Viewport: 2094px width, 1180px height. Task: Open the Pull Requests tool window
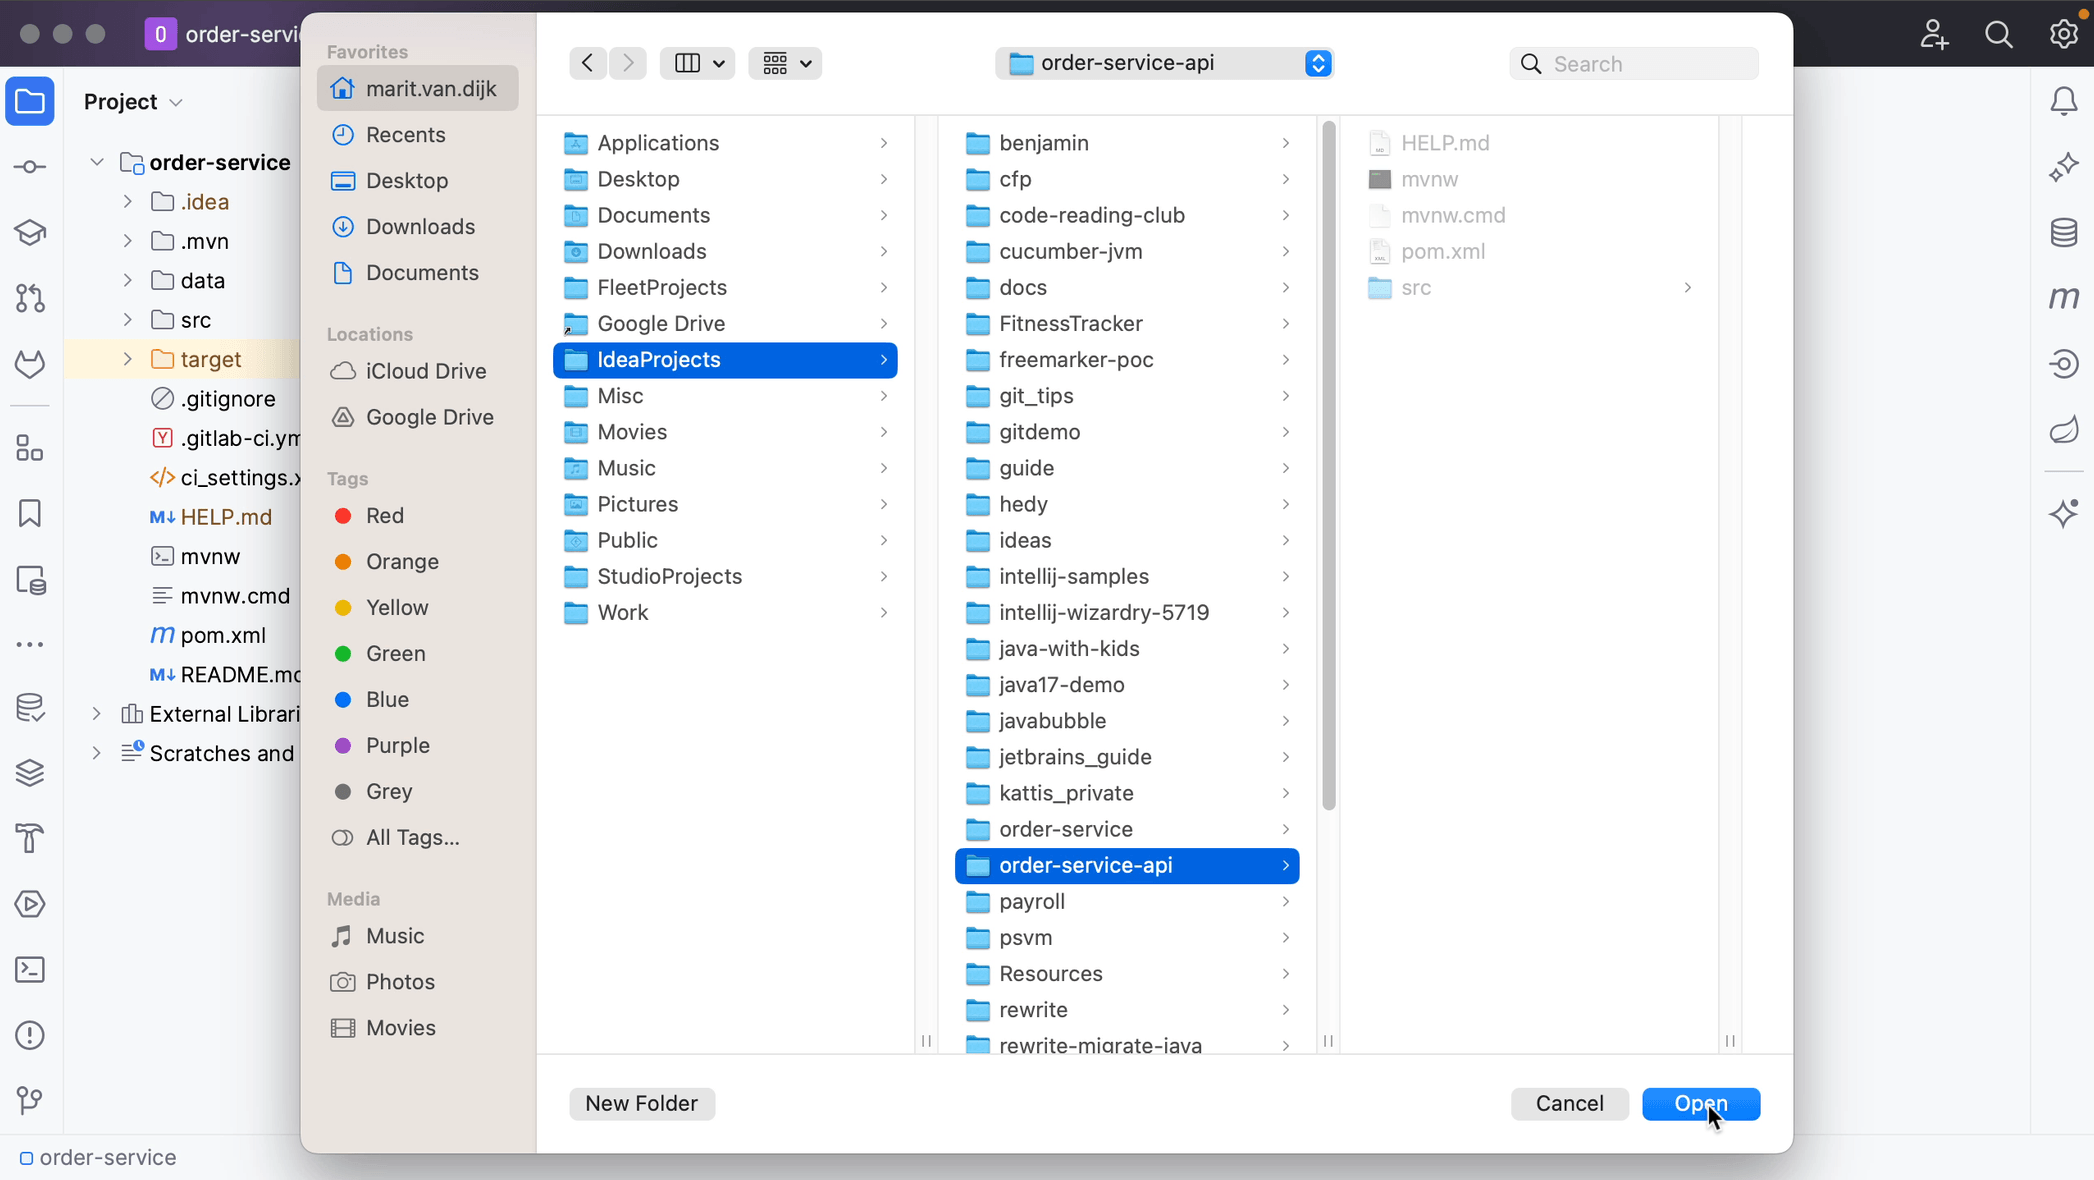29,298
